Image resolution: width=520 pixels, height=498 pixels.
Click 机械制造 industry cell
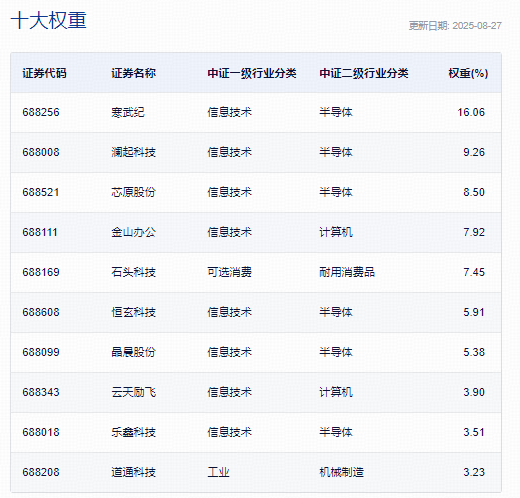pos(341,472)
